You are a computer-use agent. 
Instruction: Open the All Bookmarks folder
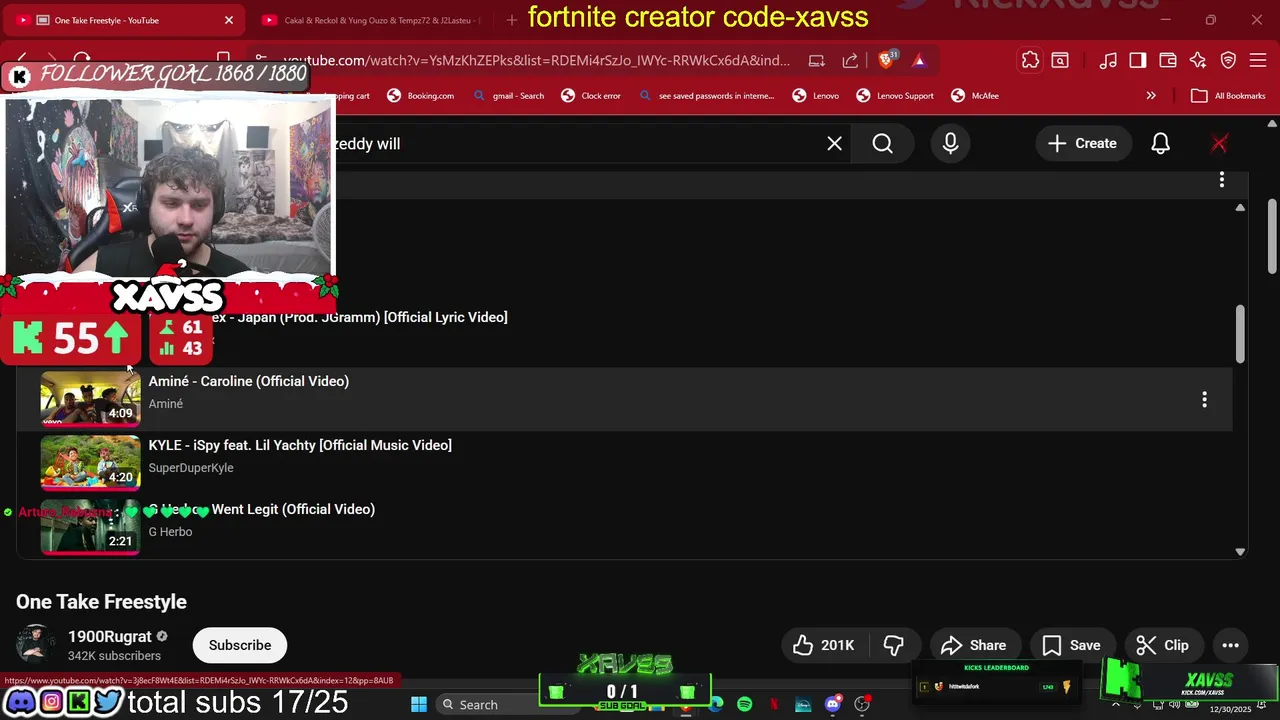coord(1228,96)
